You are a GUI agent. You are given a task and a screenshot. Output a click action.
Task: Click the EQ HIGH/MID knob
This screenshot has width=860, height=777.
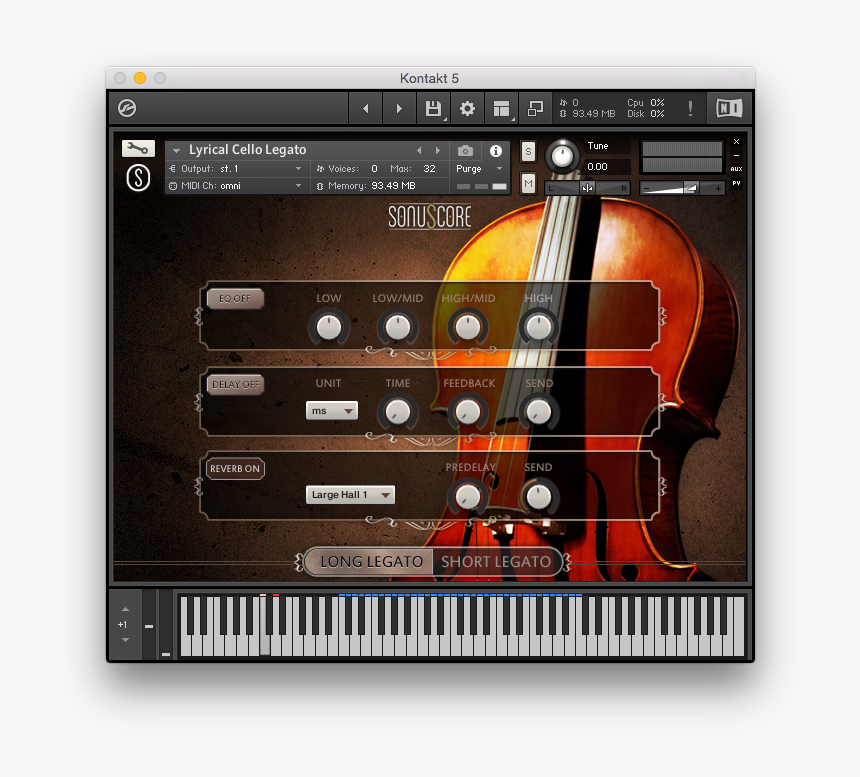coord(468,328)
